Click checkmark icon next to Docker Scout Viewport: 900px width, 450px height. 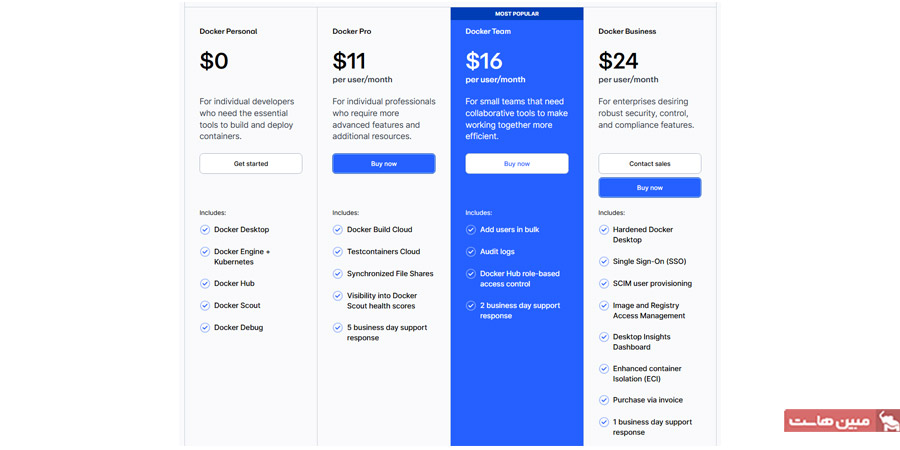coord(205,306)
